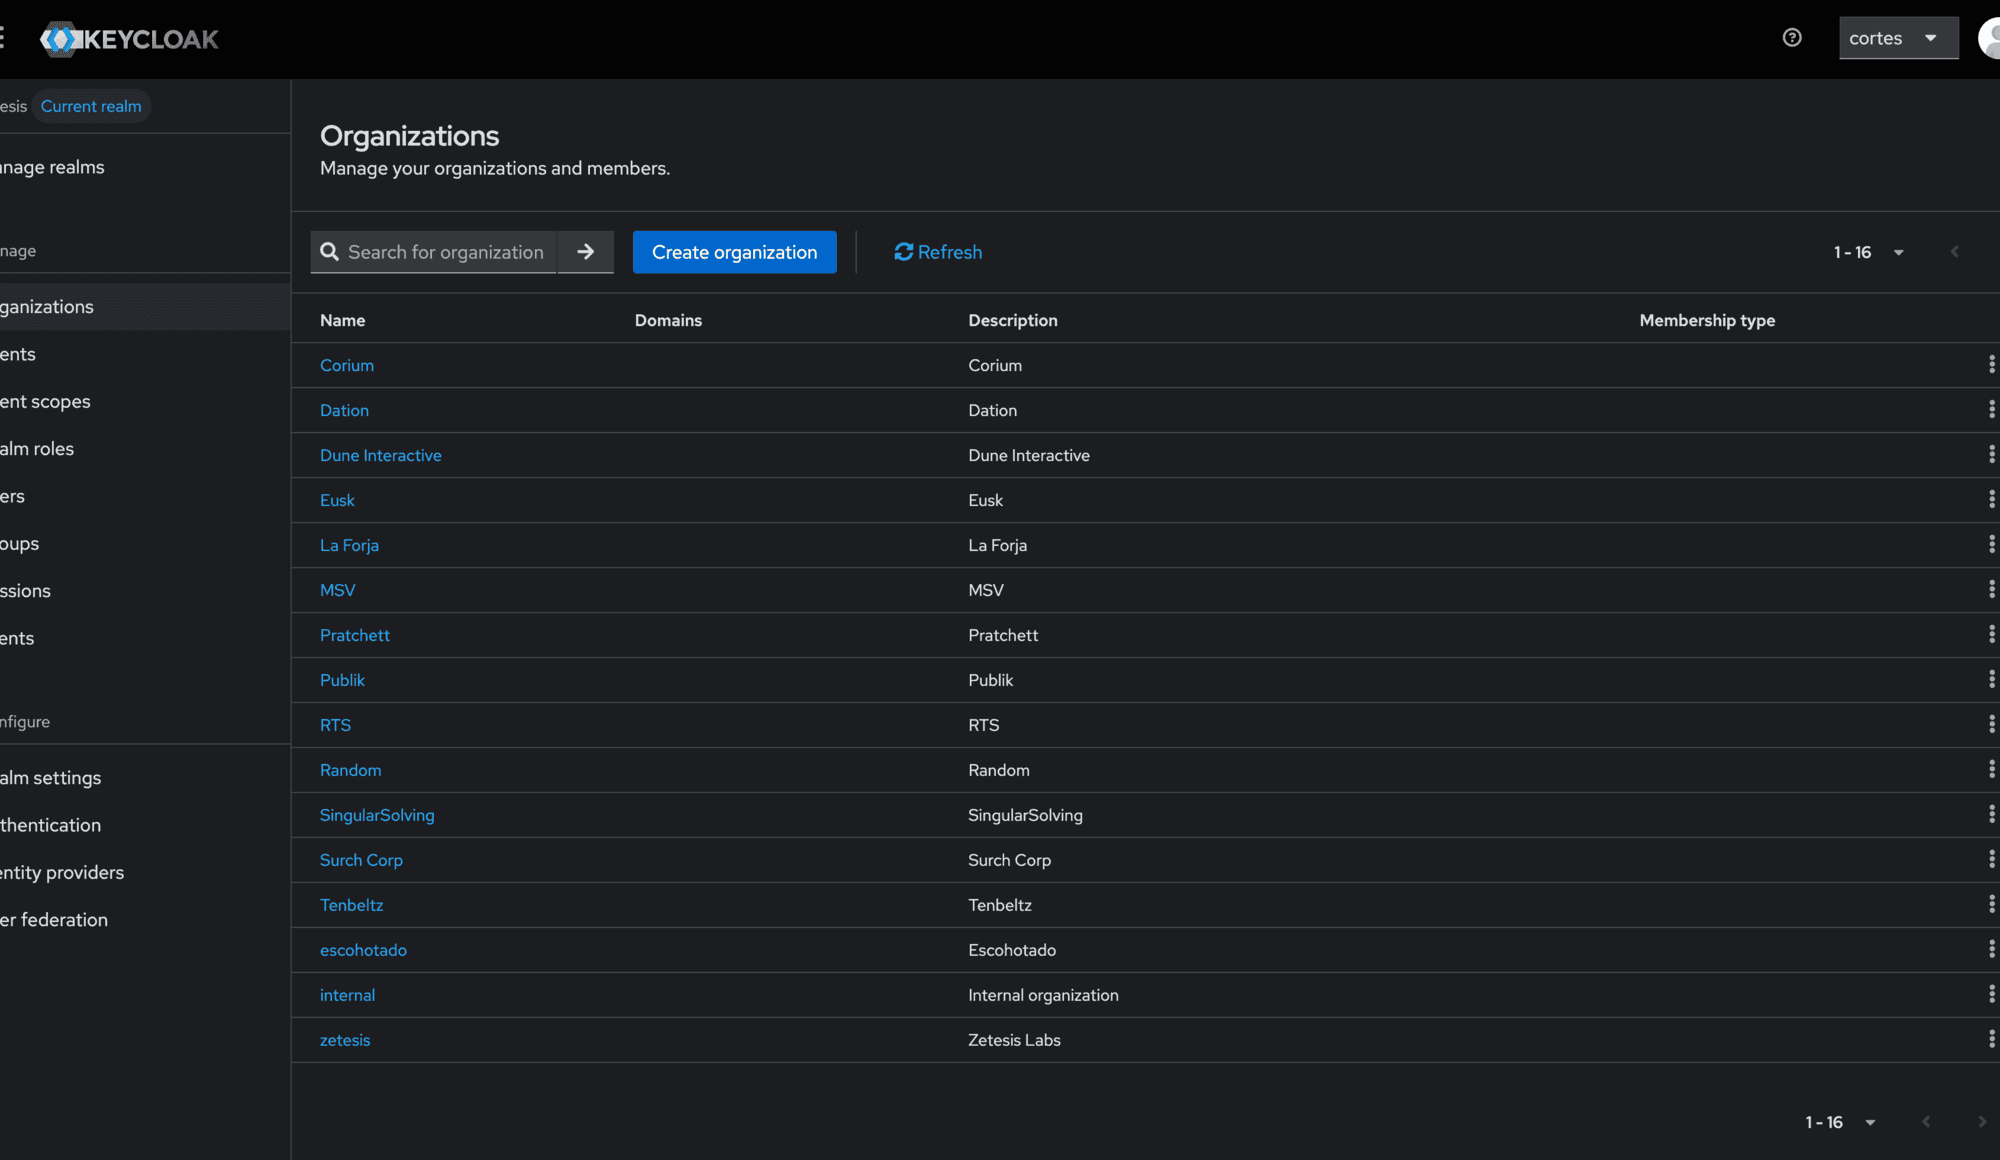
Task: Open kebab menu for Pratchett row
Action: point(1991,635)
